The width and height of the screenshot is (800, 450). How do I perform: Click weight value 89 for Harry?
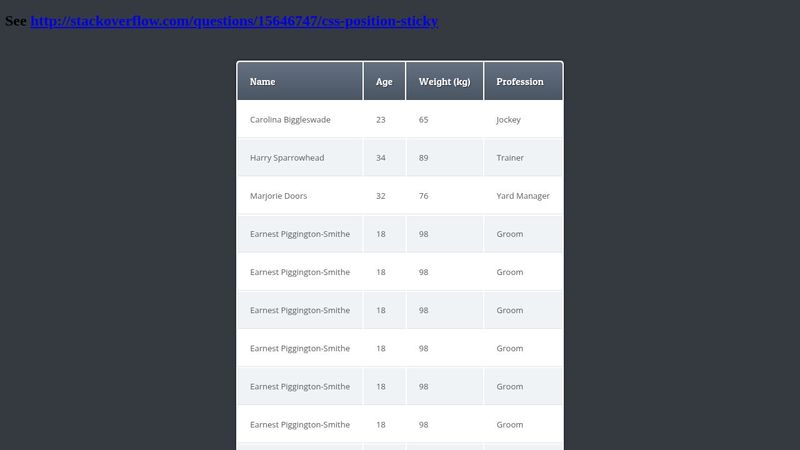coord(423,158)
